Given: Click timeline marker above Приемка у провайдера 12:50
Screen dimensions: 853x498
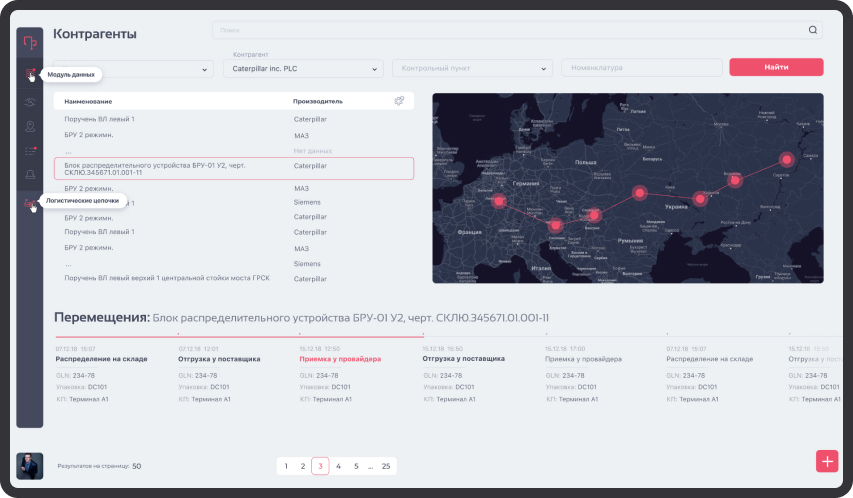Looking at the screenshot, I should tap(300, 334).
